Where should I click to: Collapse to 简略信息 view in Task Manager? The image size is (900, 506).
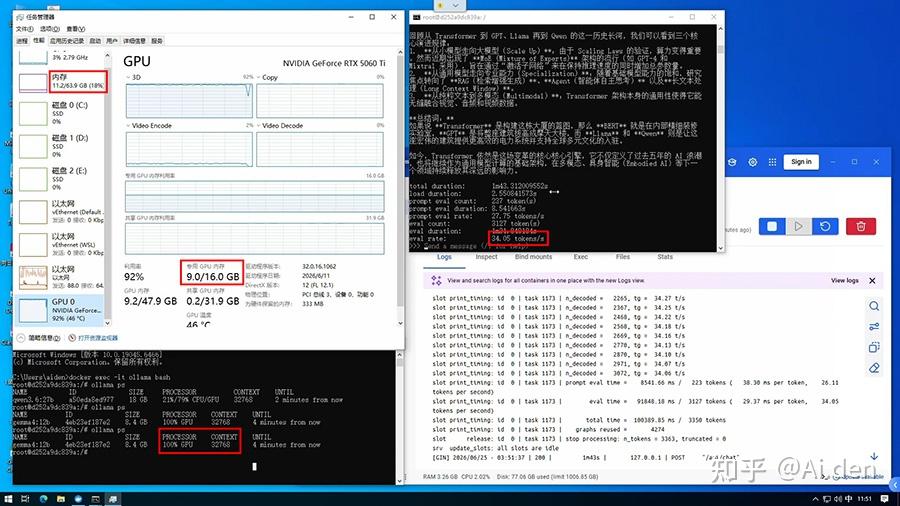(39, 338)
